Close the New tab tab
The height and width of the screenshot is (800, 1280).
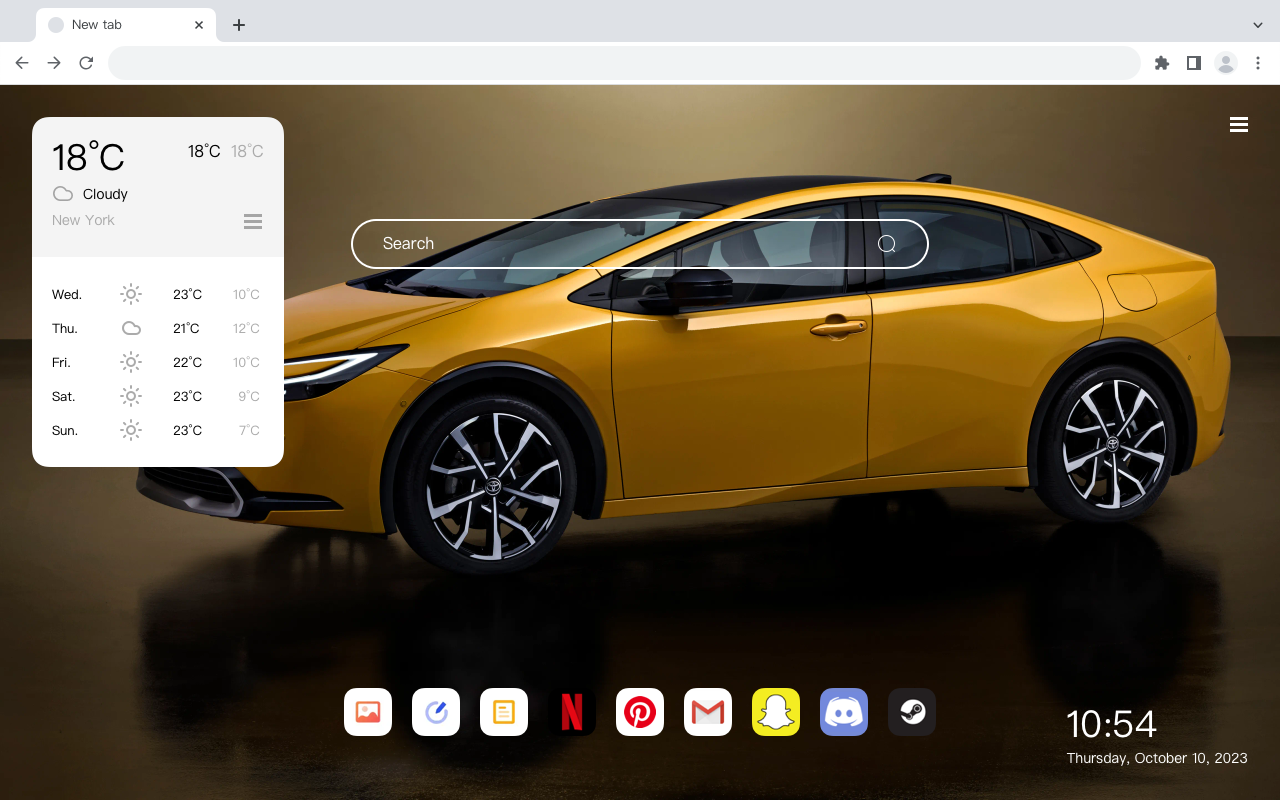pos(199,25)
